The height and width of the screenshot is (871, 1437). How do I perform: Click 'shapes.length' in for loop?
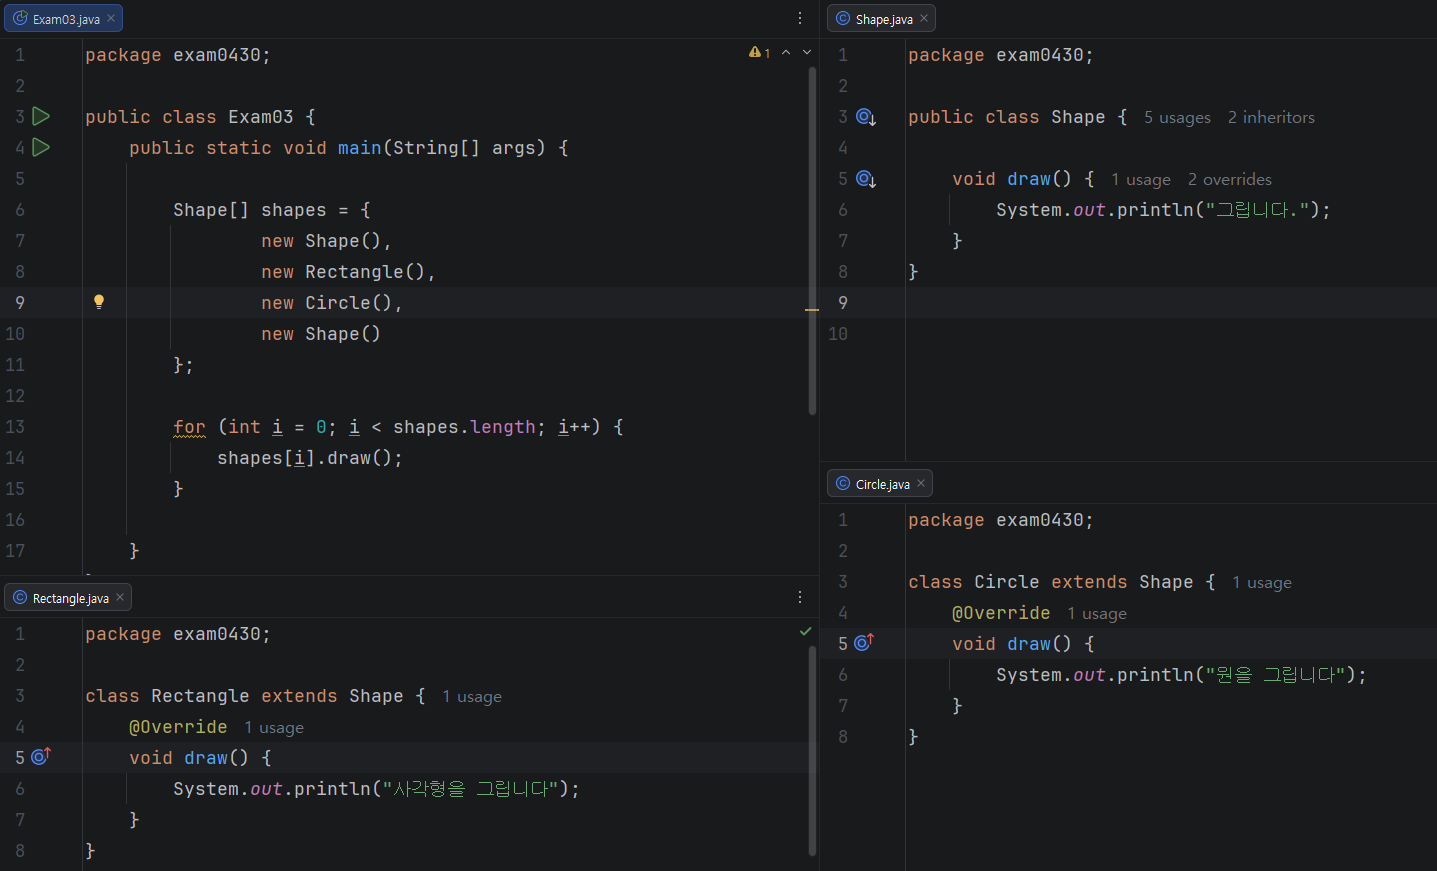click(464, 427)
